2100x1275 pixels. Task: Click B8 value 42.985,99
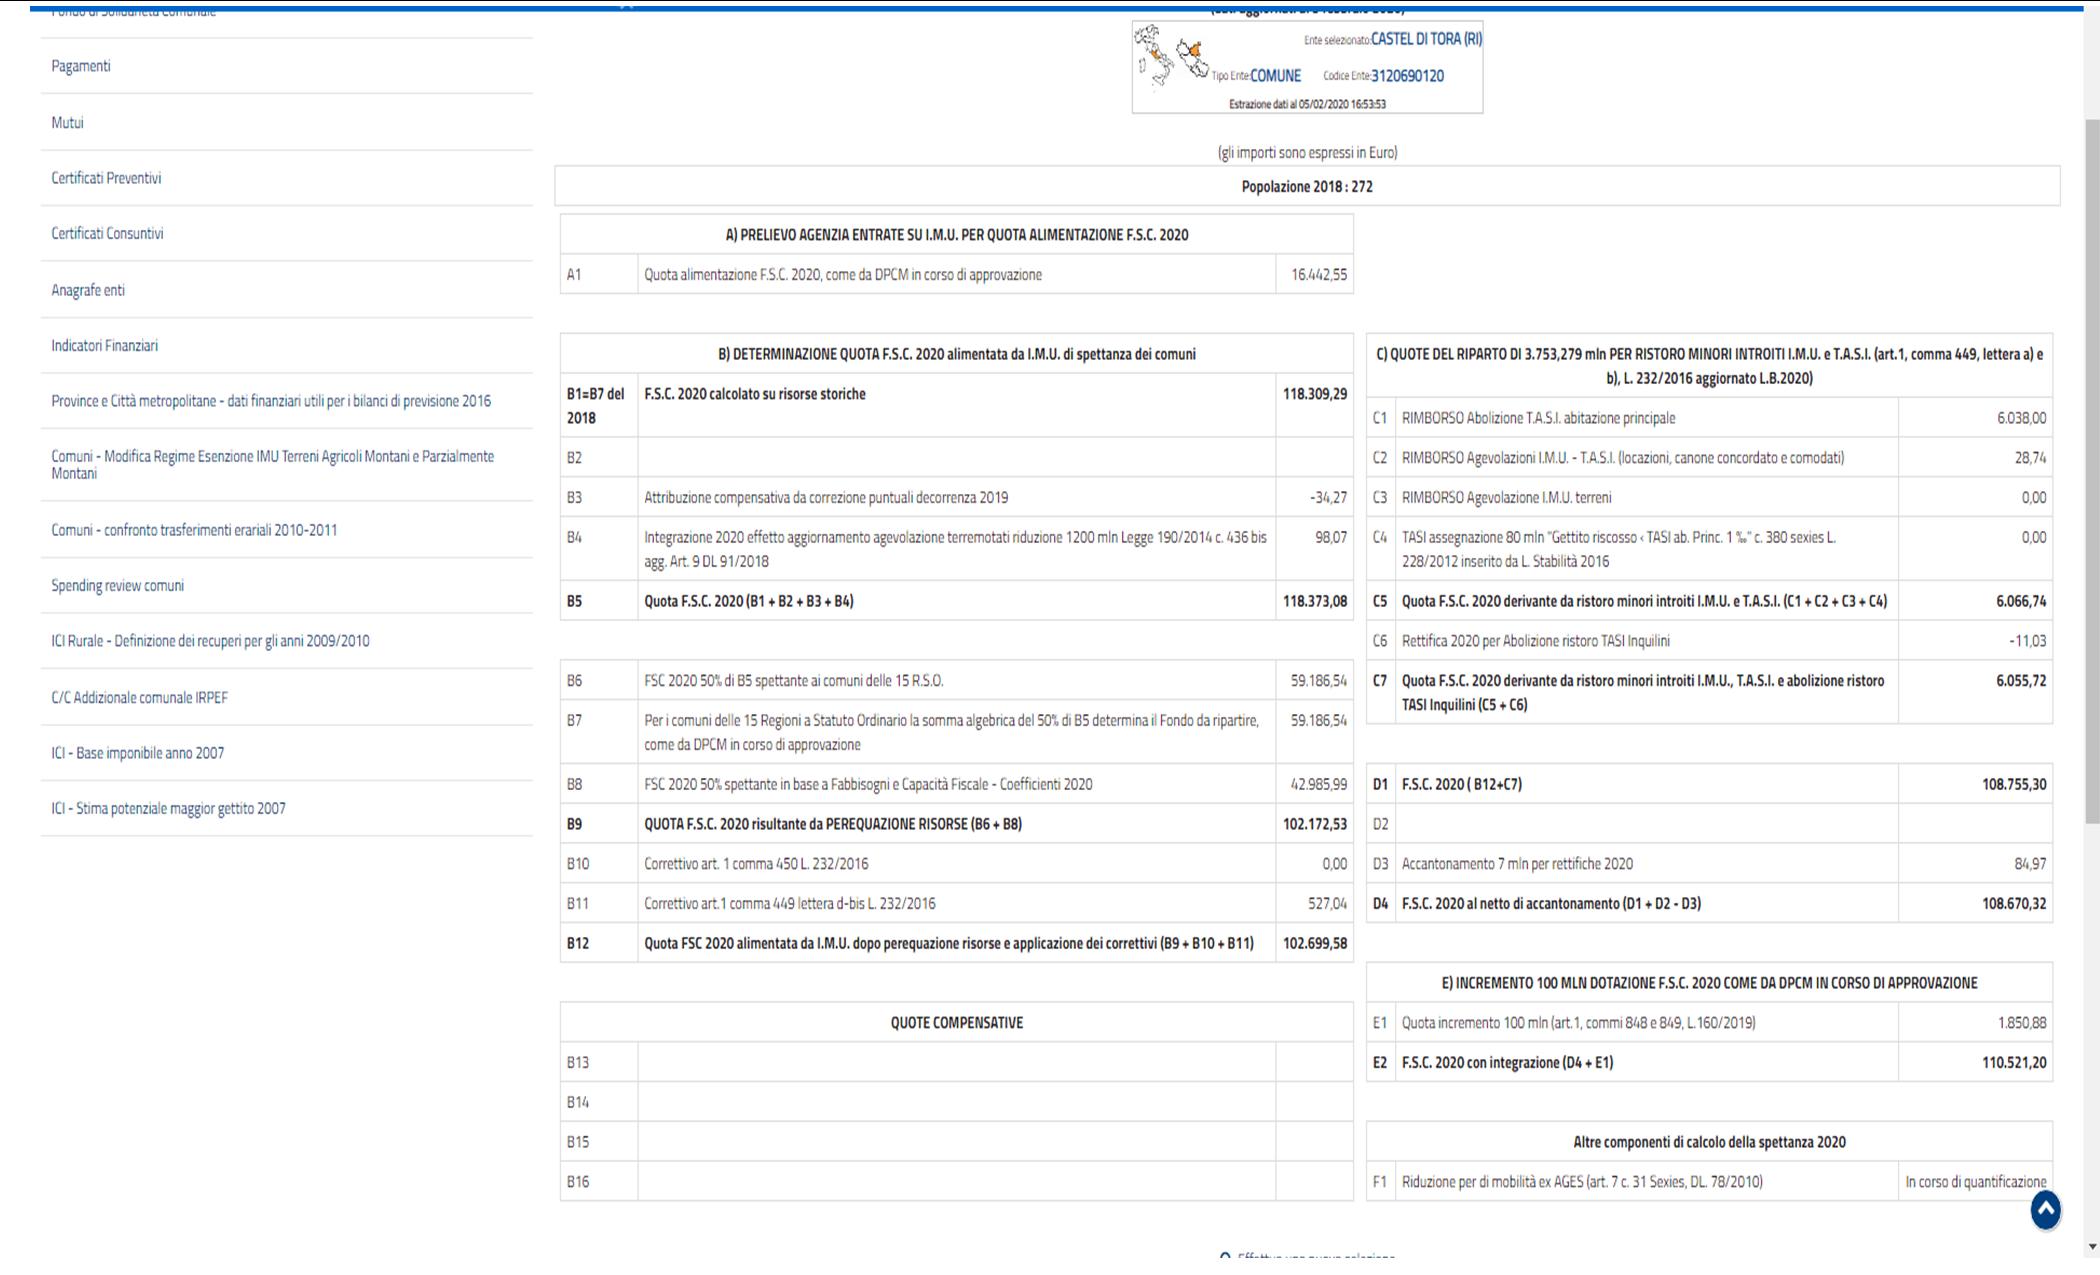[1318, 784]
